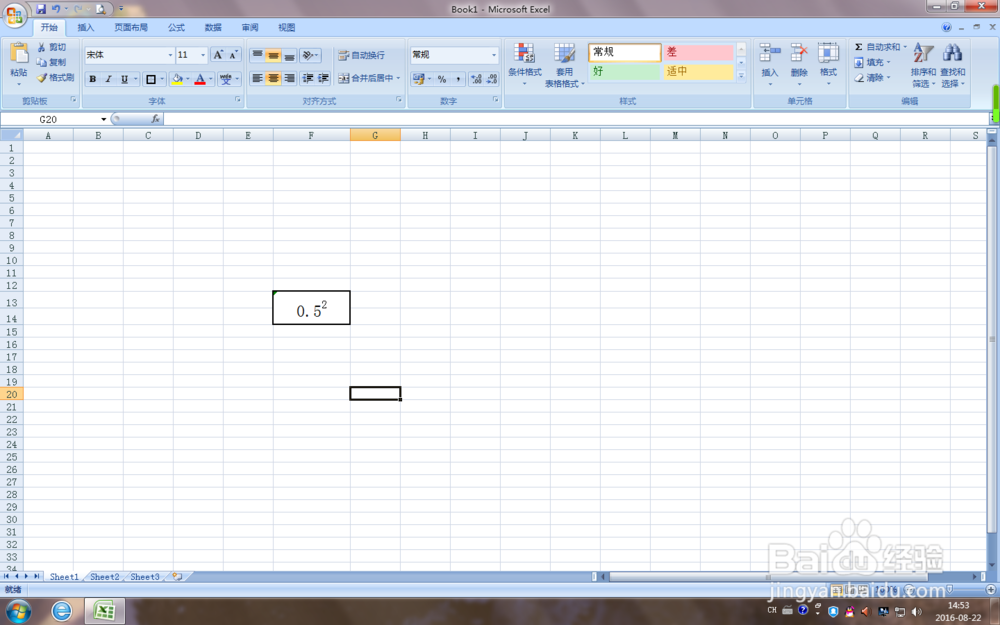Open Format as Table (套用表格格式) menu
Screen dimensions: 1000x625
tap(564, 65)
